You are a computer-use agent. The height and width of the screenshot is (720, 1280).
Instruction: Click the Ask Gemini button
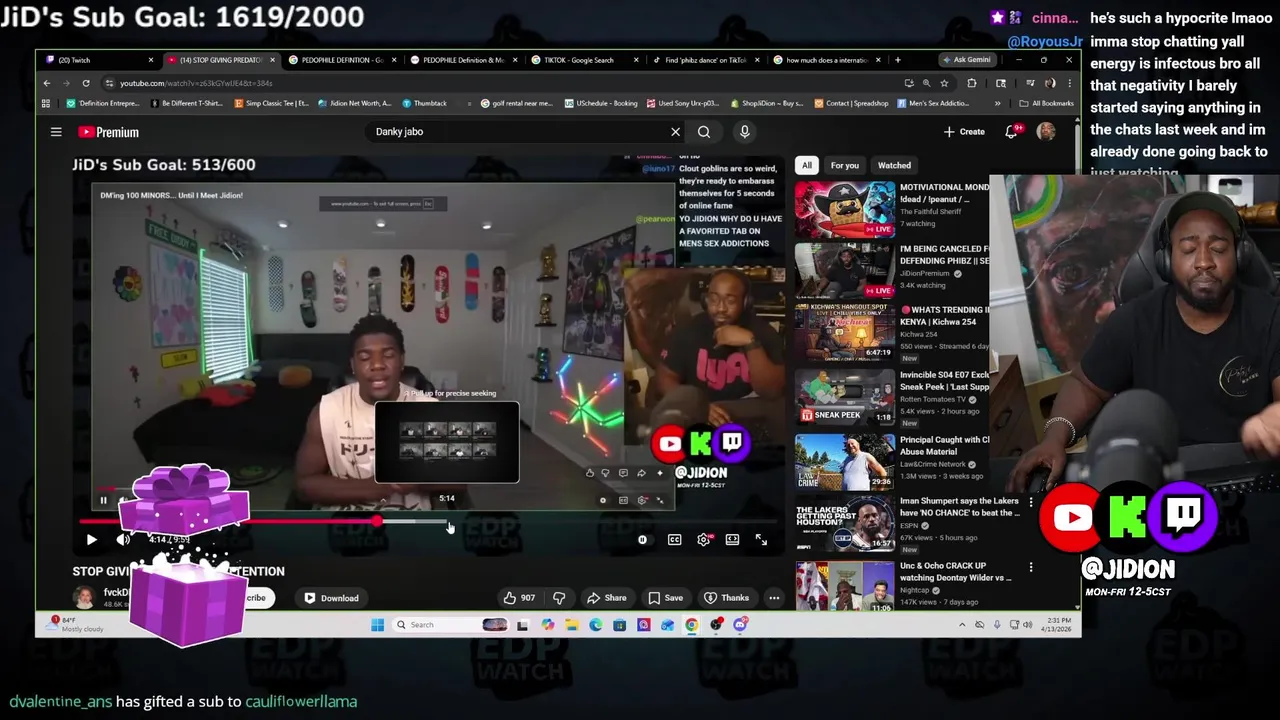tap(966, 60)
